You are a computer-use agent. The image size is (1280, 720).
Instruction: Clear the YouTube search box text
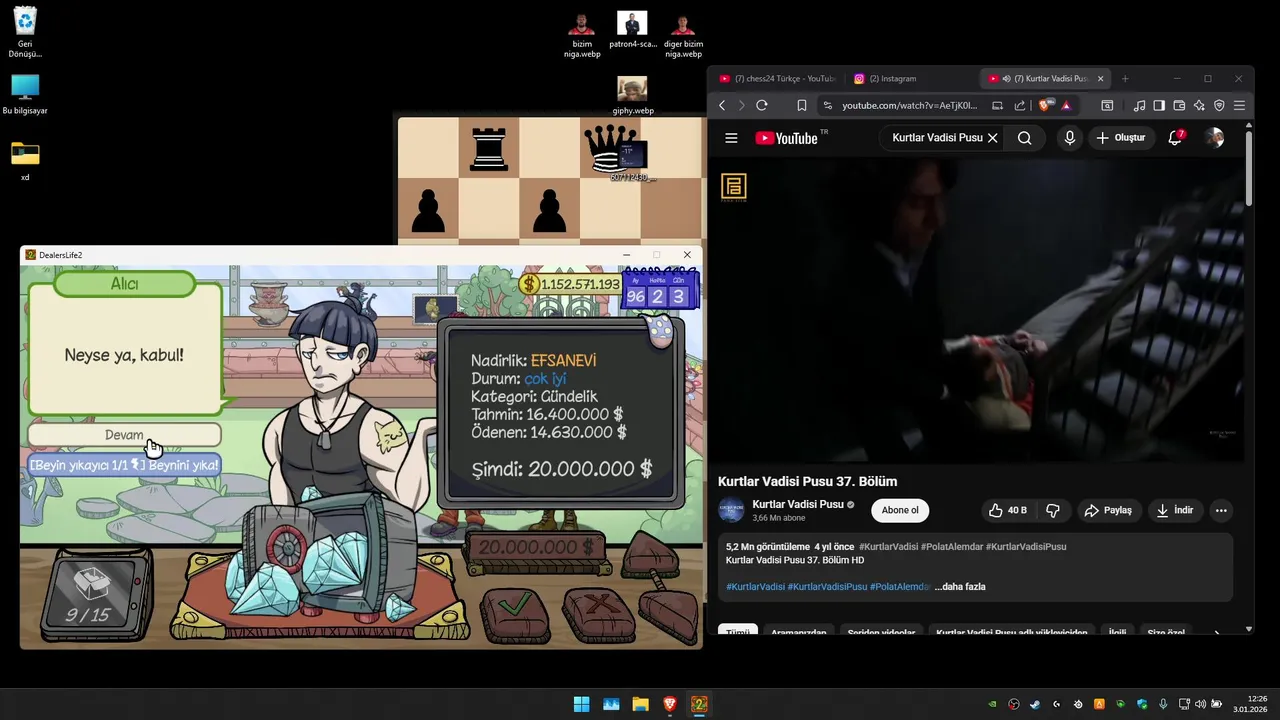tap(992, 138)
